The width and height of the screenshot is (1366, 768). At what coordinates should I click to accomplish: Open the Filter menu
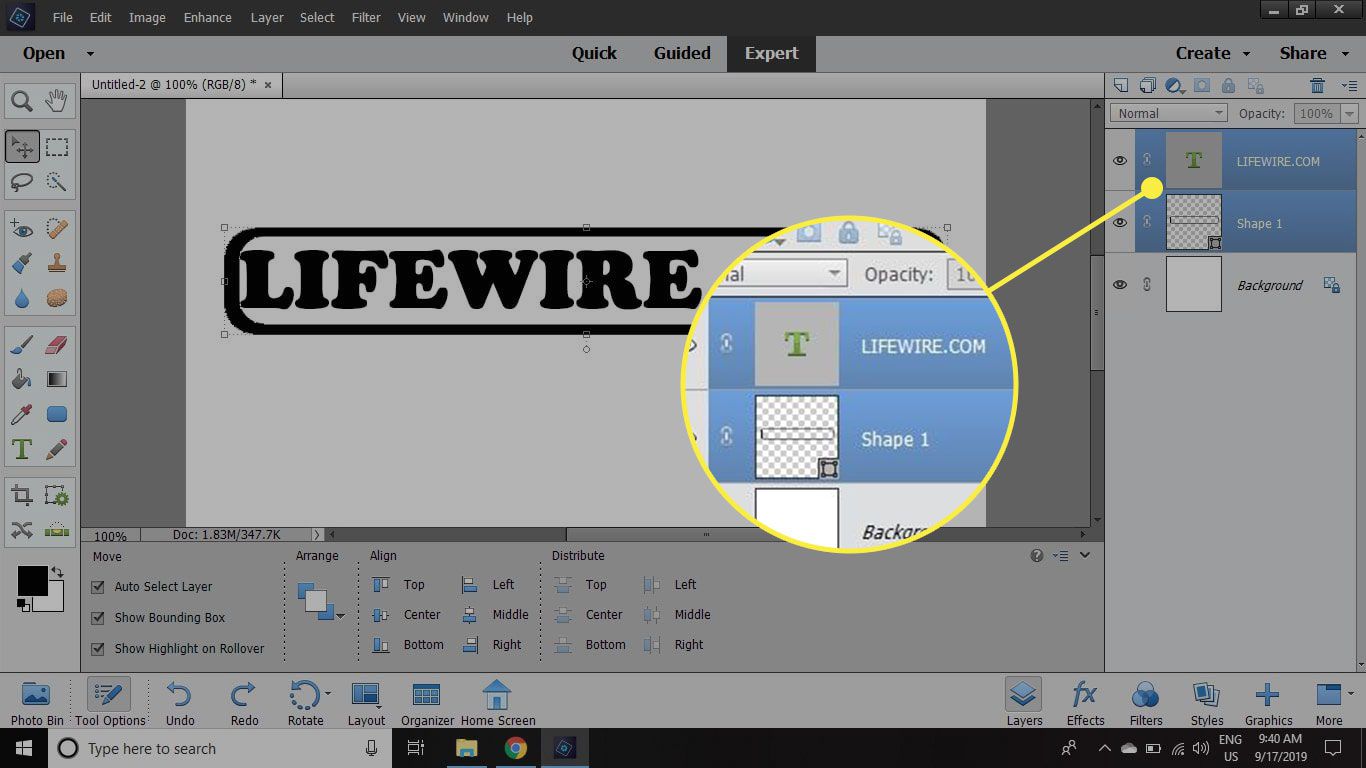366,18
